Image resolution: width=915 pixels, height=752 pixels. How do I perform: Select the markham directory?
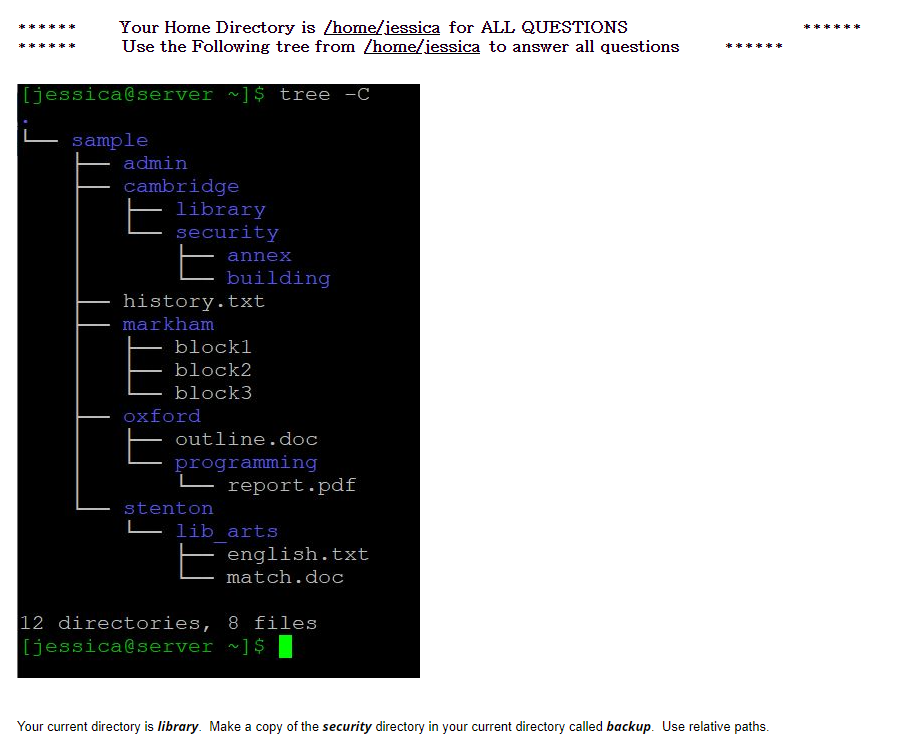click(168, 324)
